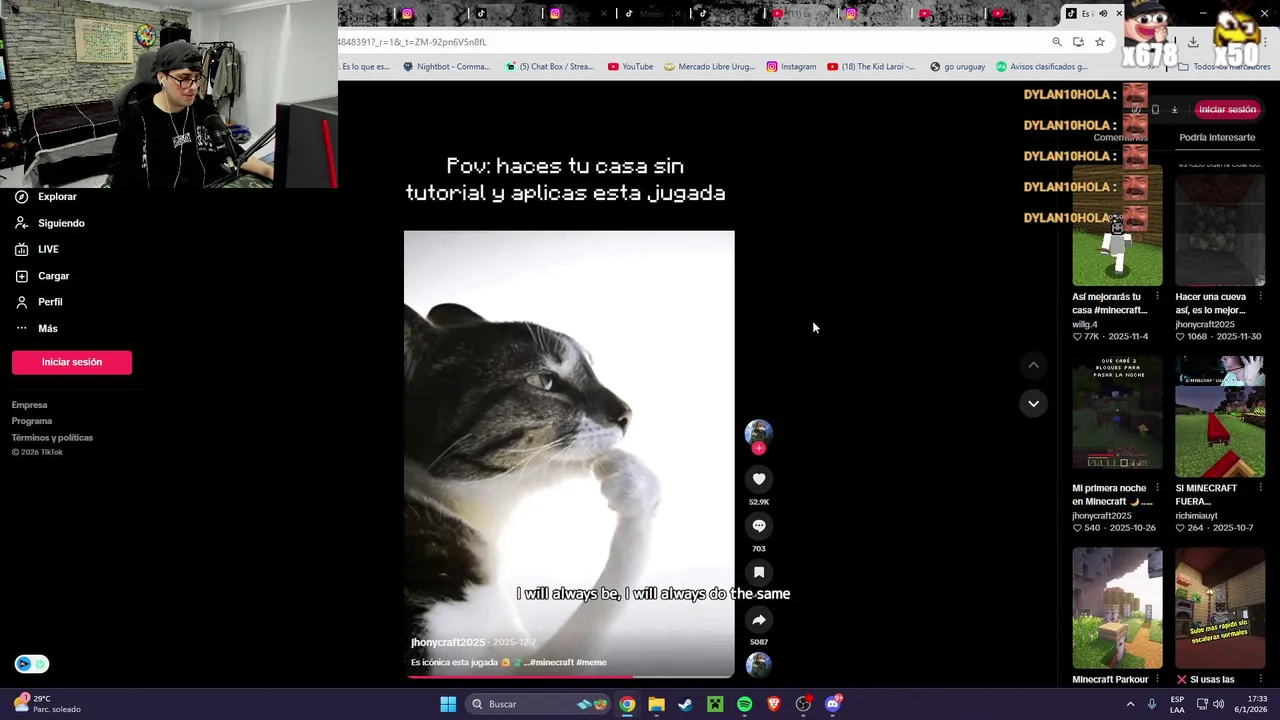The width and height of the screenshot is (1280, 720).
Task: Open the Empresa footer link
Action: point(29,405)
